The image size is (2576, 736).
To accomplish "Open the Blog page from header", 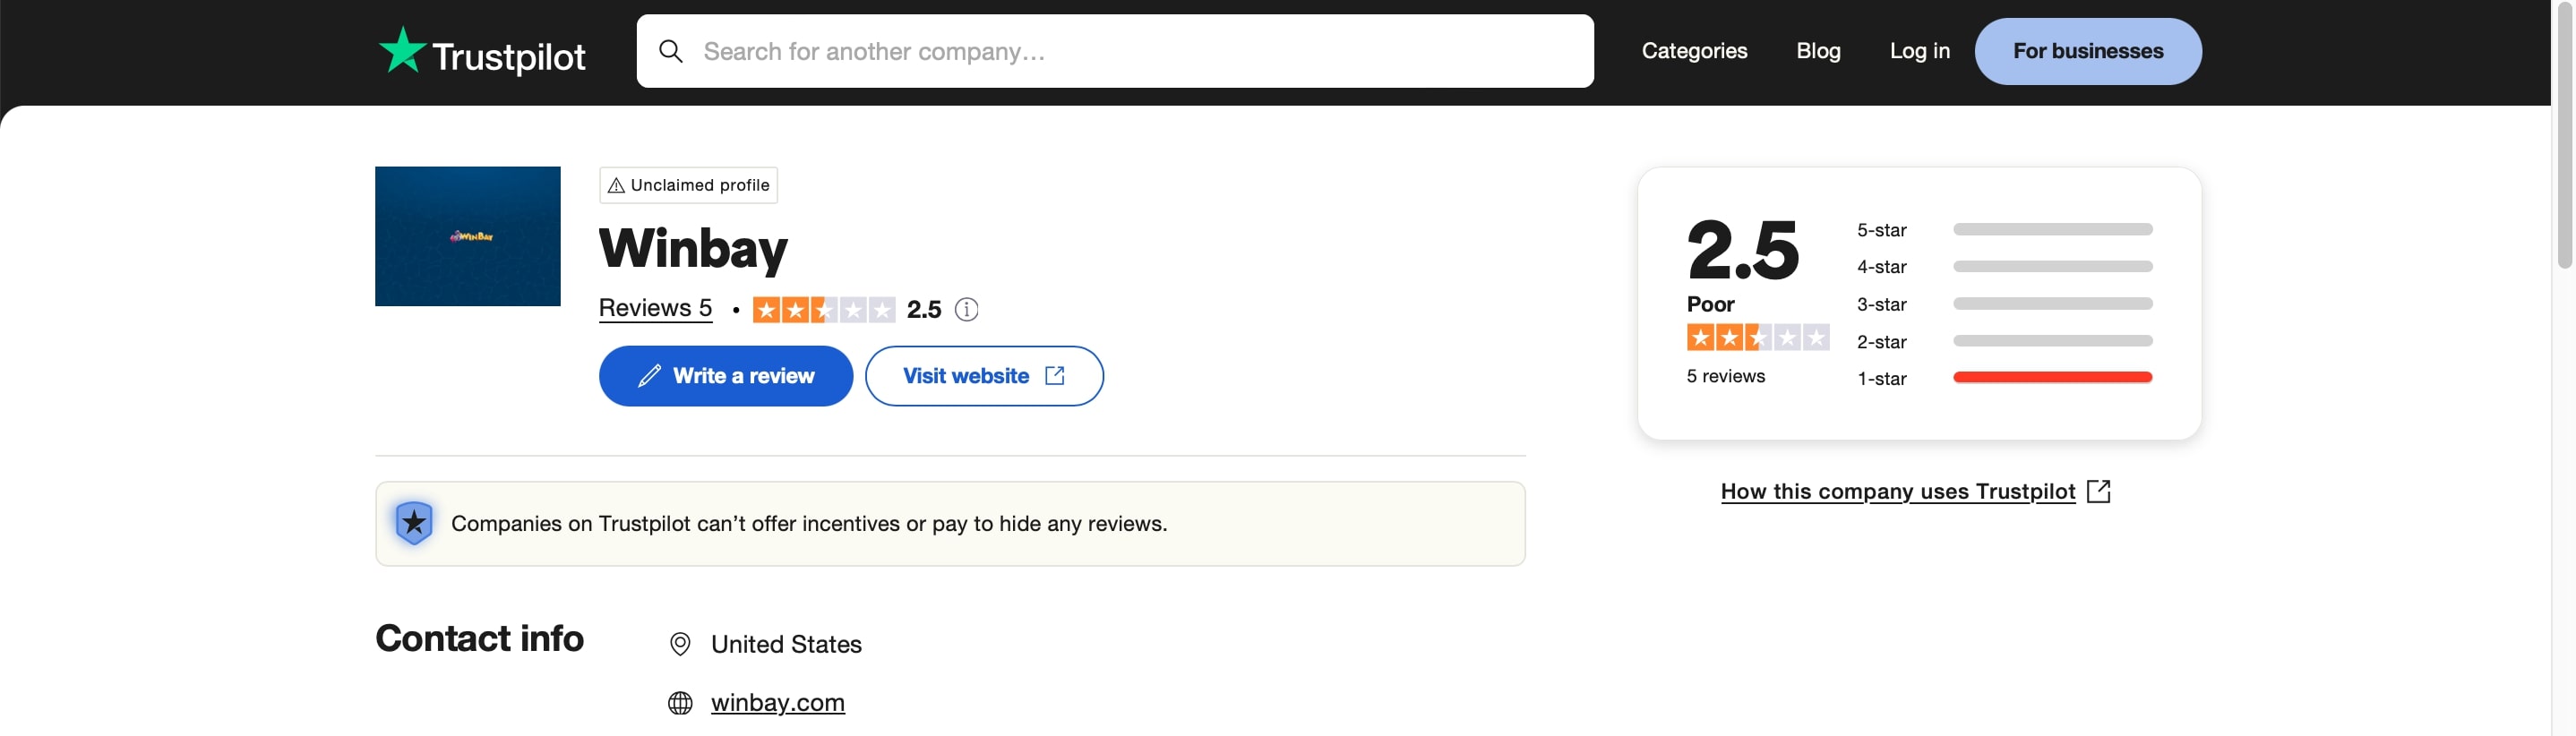I will (1817, 51).
